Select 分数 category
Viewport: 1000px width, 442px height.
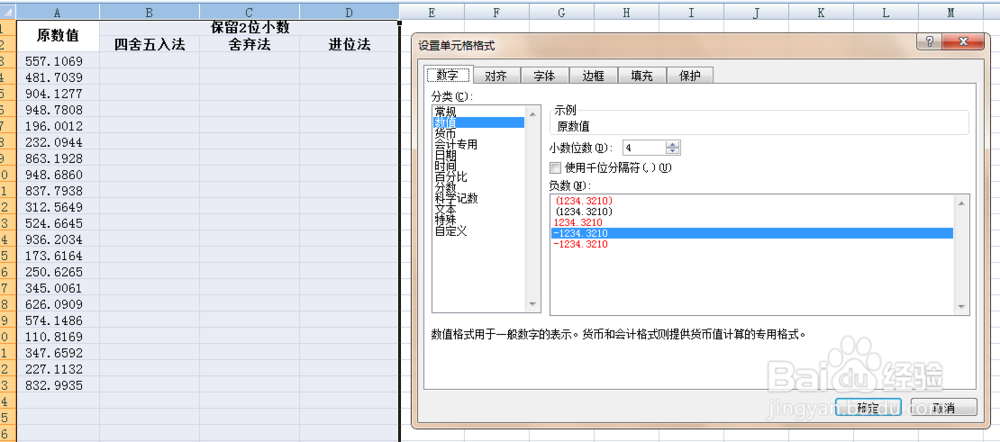478,188
